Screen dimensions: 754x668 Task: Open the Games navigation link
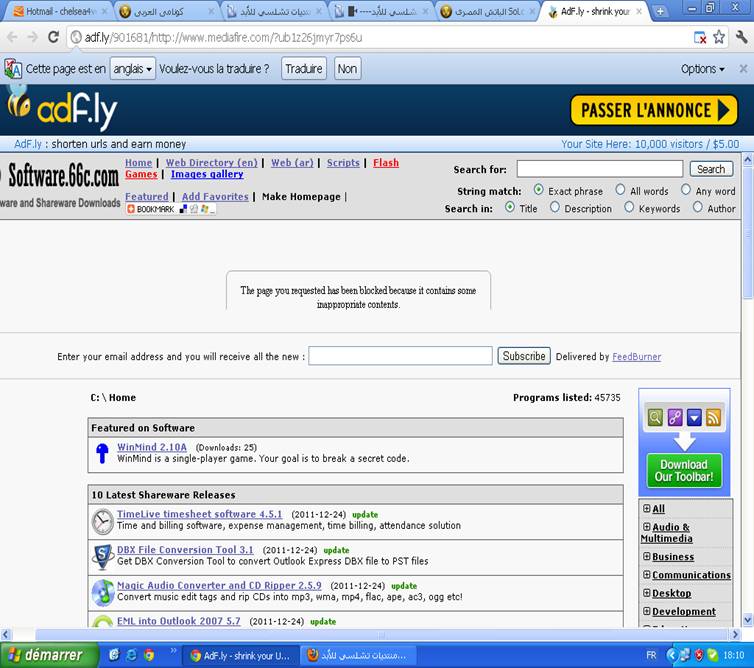[x=141, y=174]
